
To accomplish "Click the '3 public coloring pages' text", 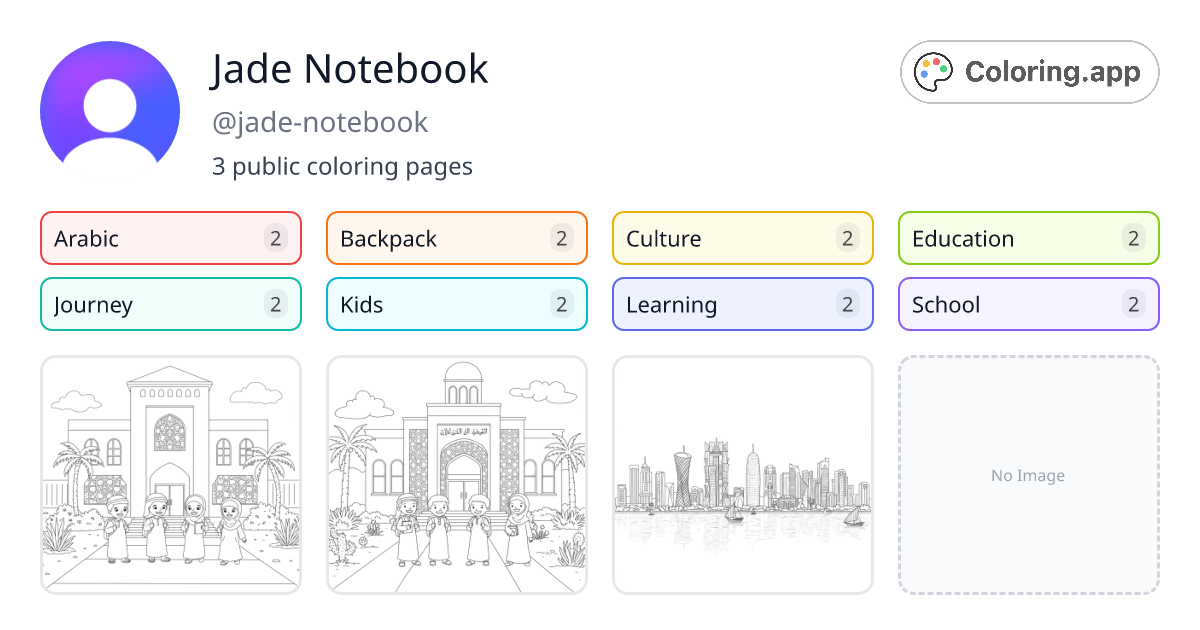I will (342, 166).
